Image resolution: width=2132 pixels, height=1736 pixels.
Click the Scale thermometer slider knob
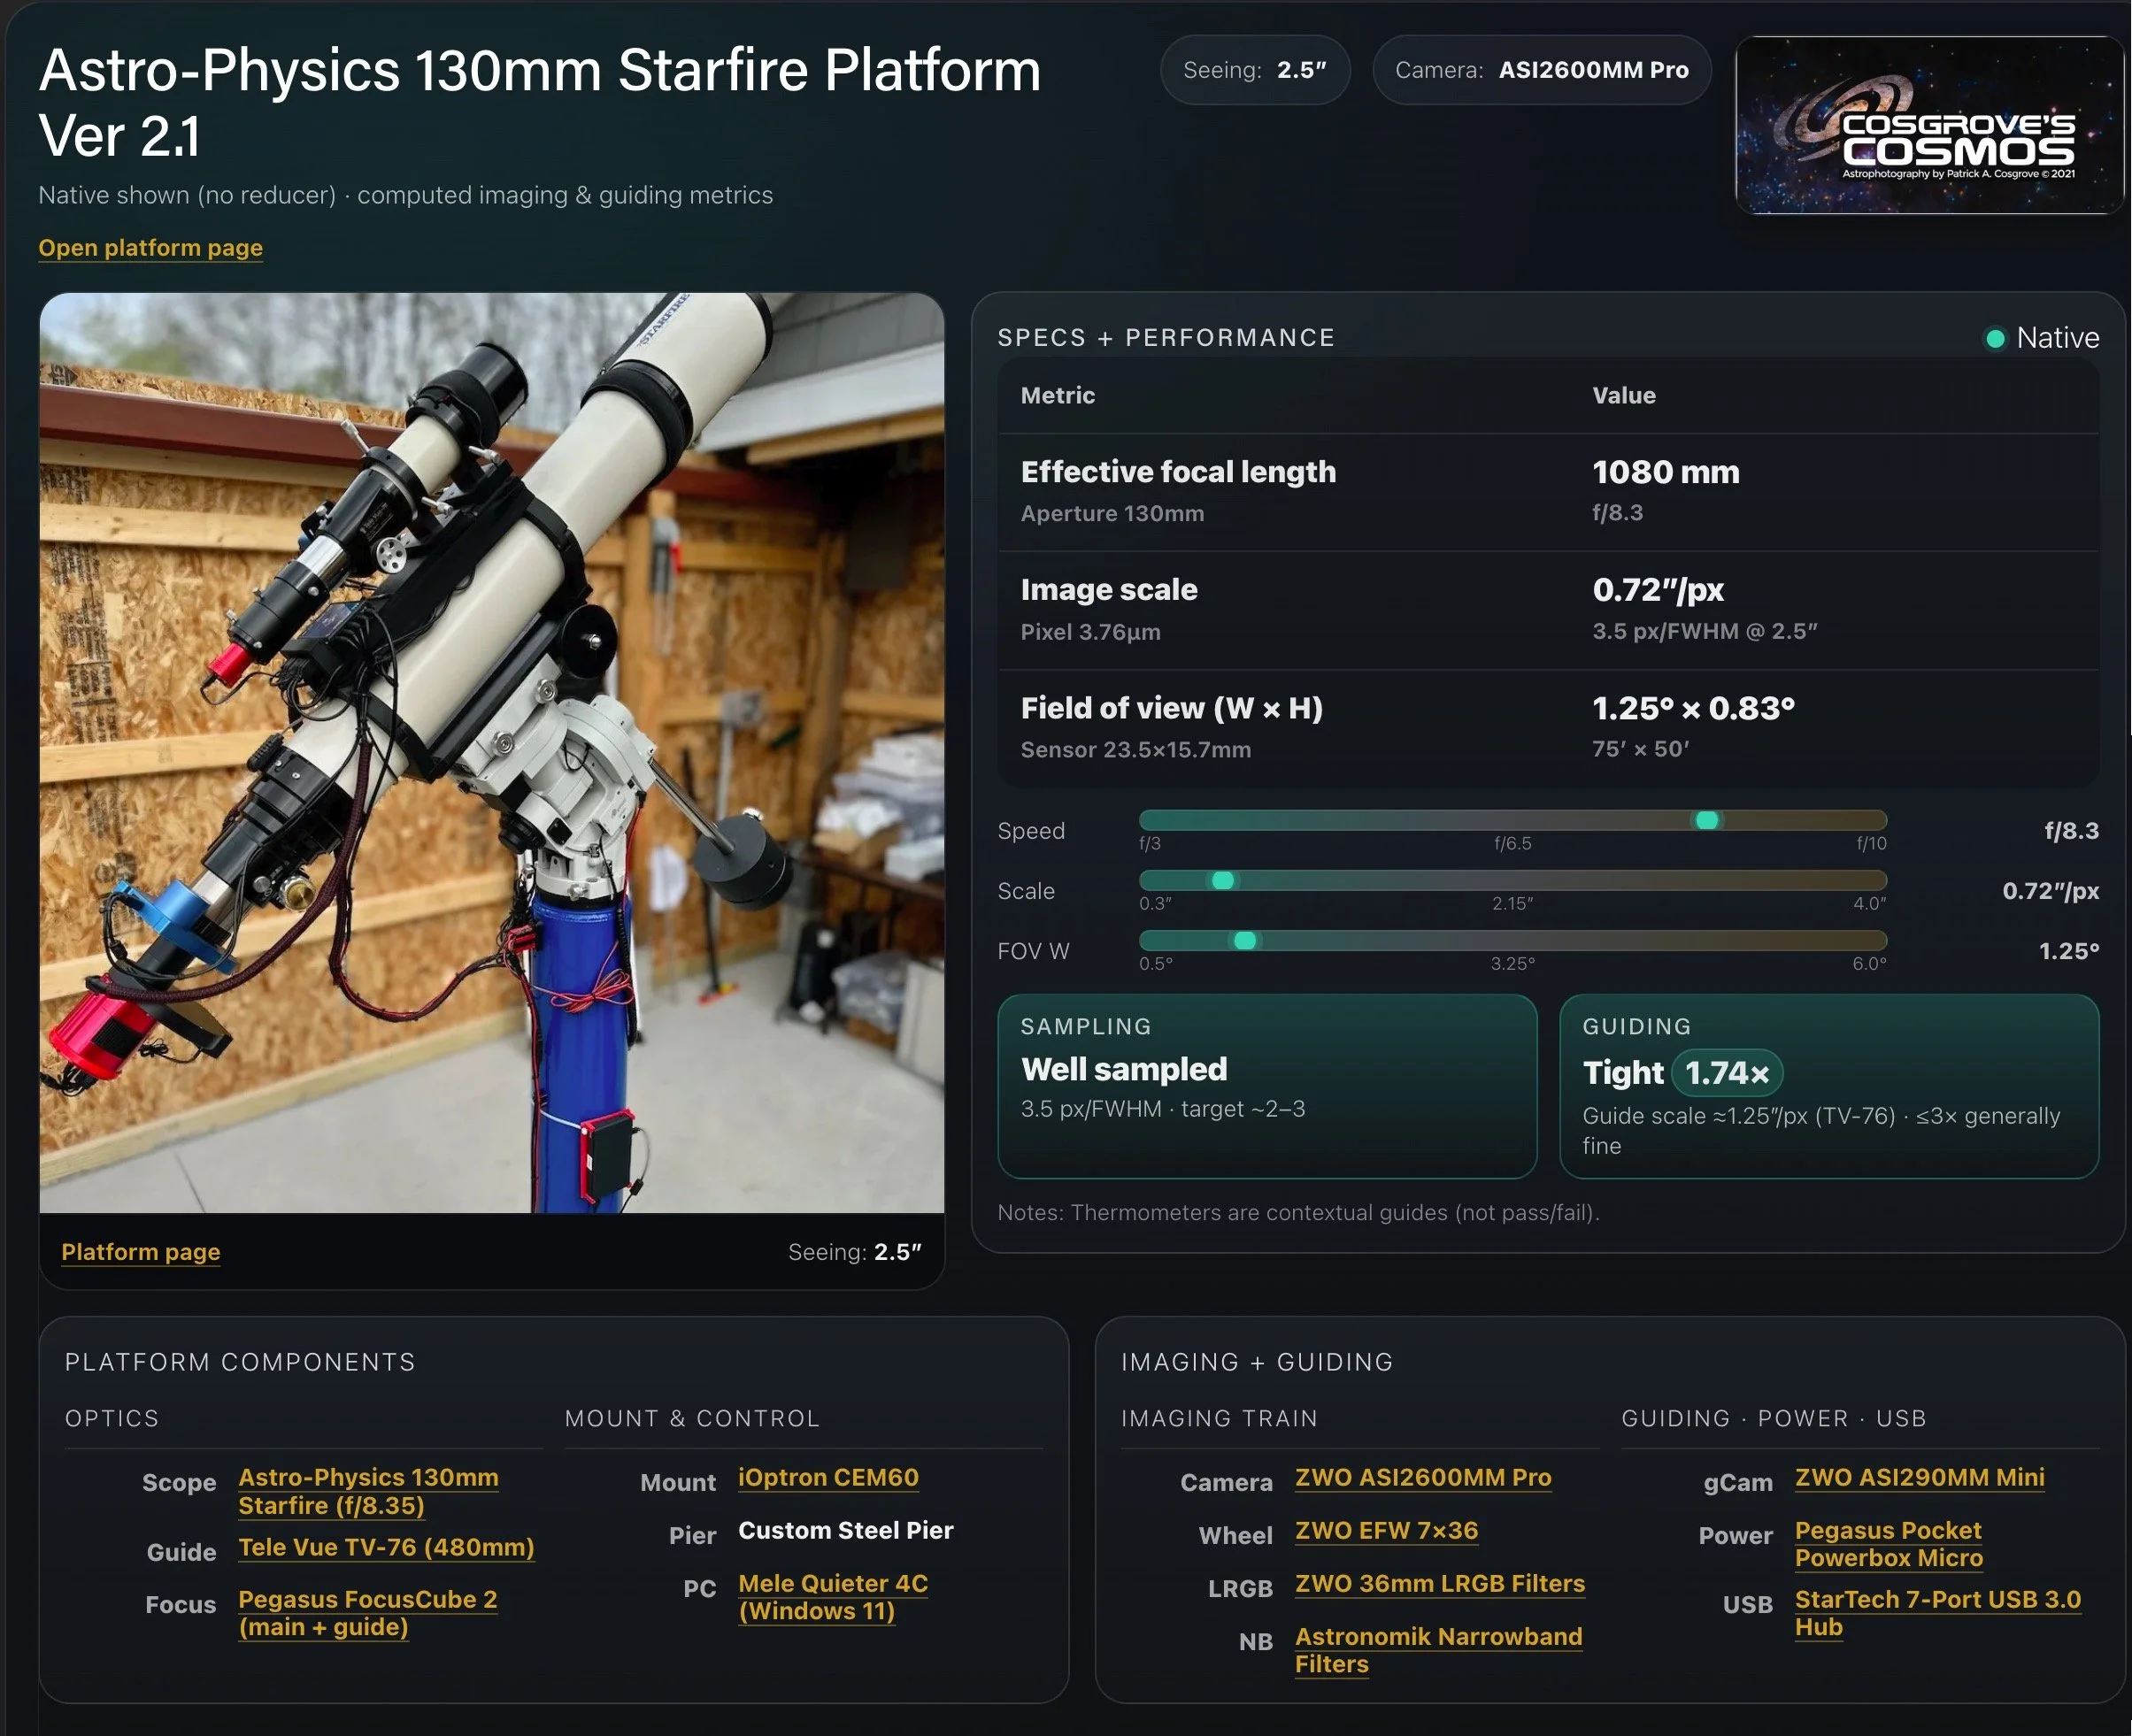[1222, 880]
